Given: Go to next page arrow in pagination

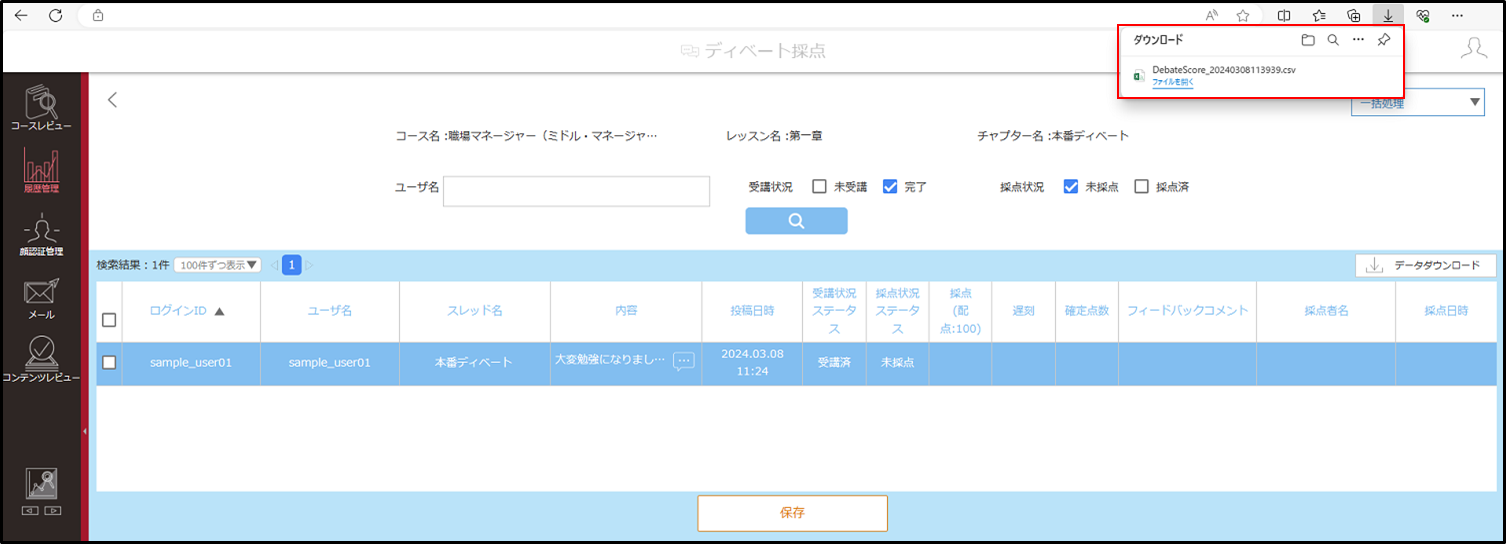Looking at the screenshot, I should [310, 265].
